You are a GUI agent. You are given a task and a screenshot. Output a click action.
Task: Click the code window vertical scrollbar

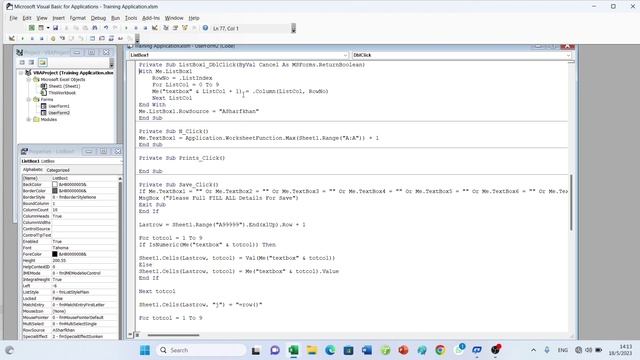pyautogui.click(x=571, y=202)
